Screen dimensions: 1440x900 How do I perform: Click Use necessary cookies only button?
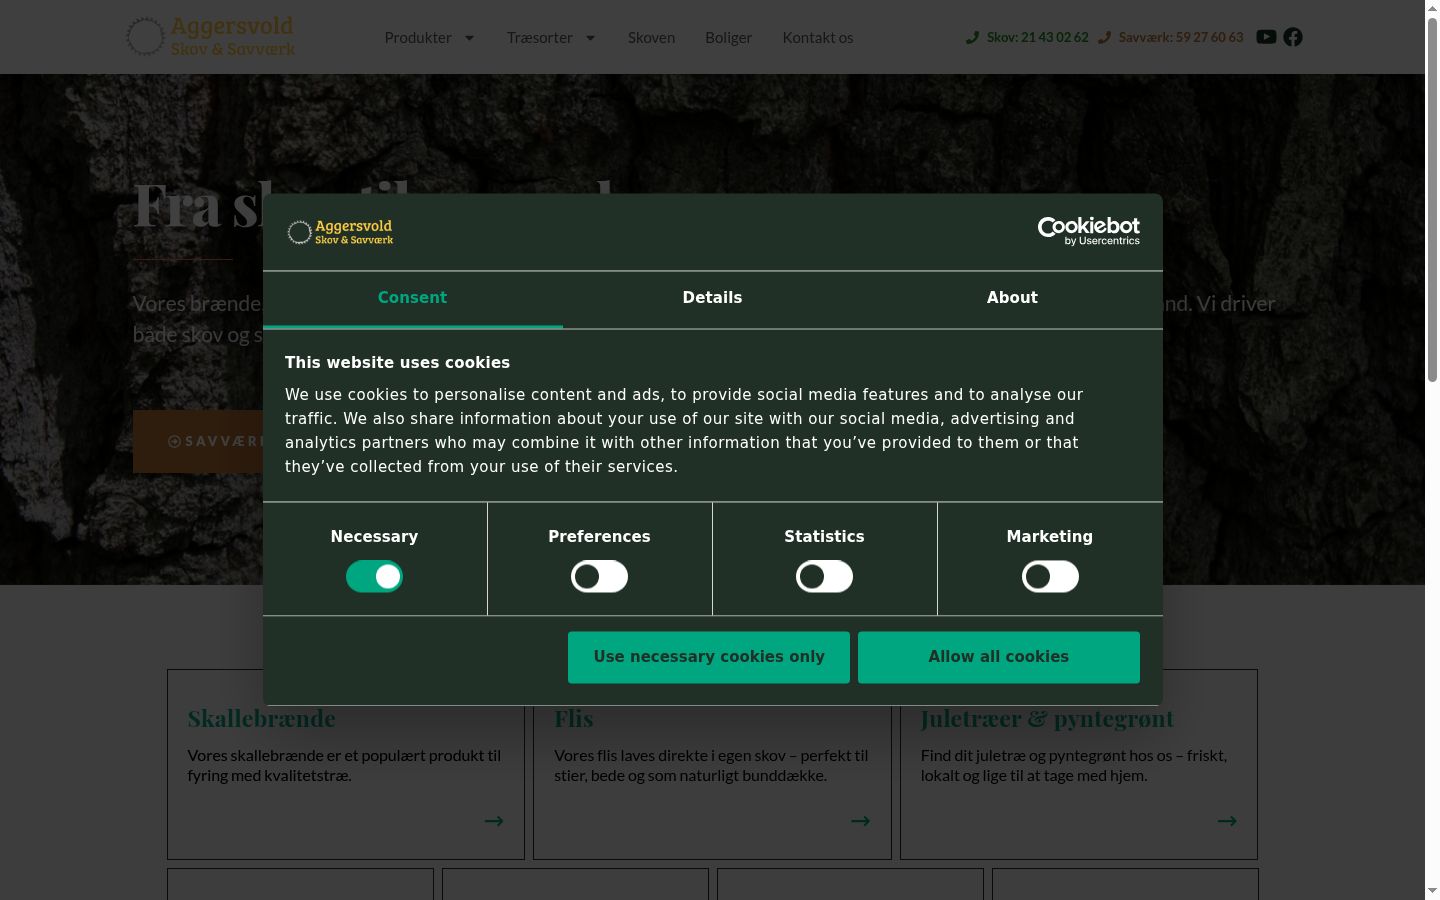click(709, 657)
